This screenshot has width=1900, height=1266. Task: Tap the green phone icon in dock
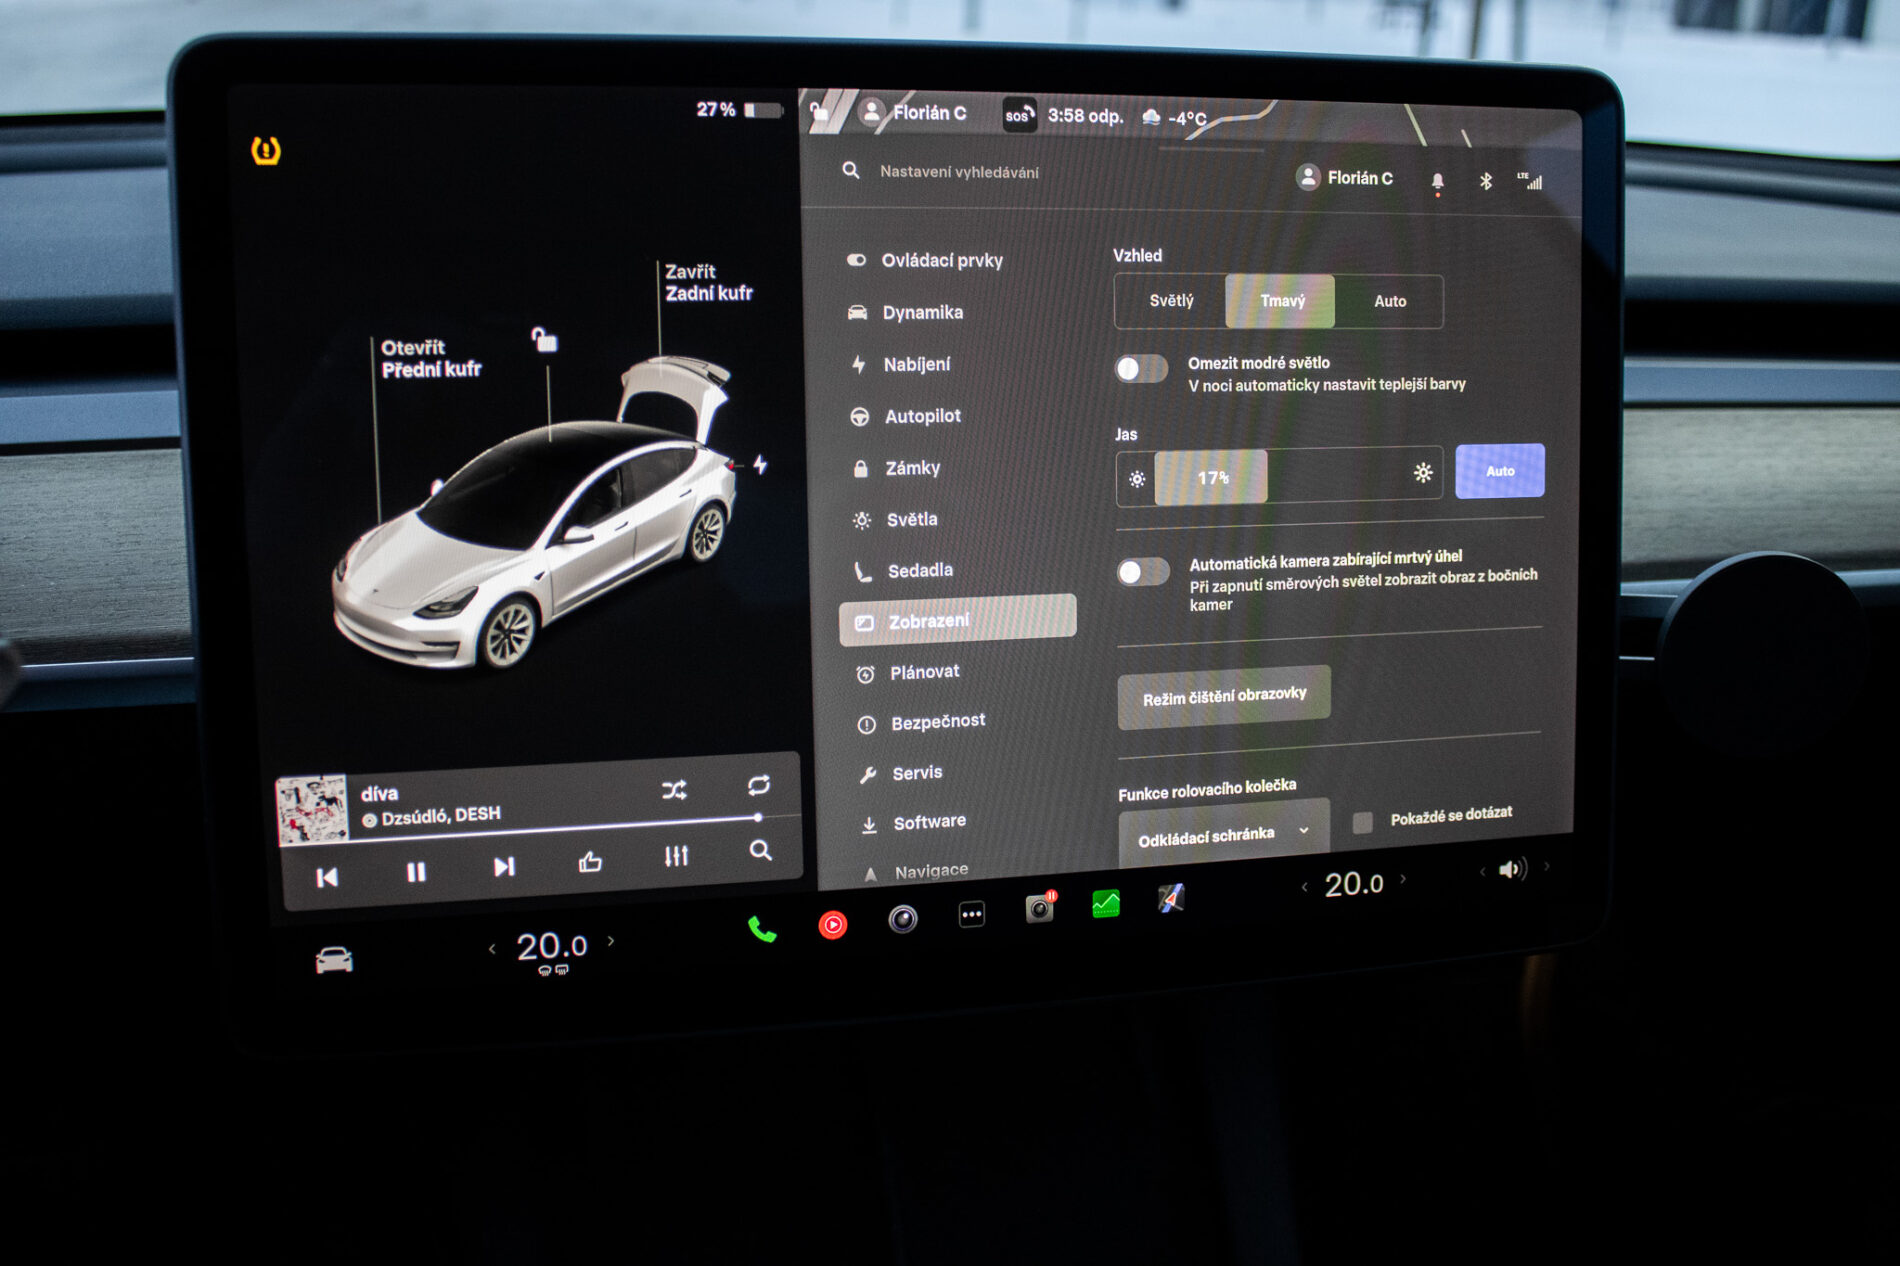point(762,930)
